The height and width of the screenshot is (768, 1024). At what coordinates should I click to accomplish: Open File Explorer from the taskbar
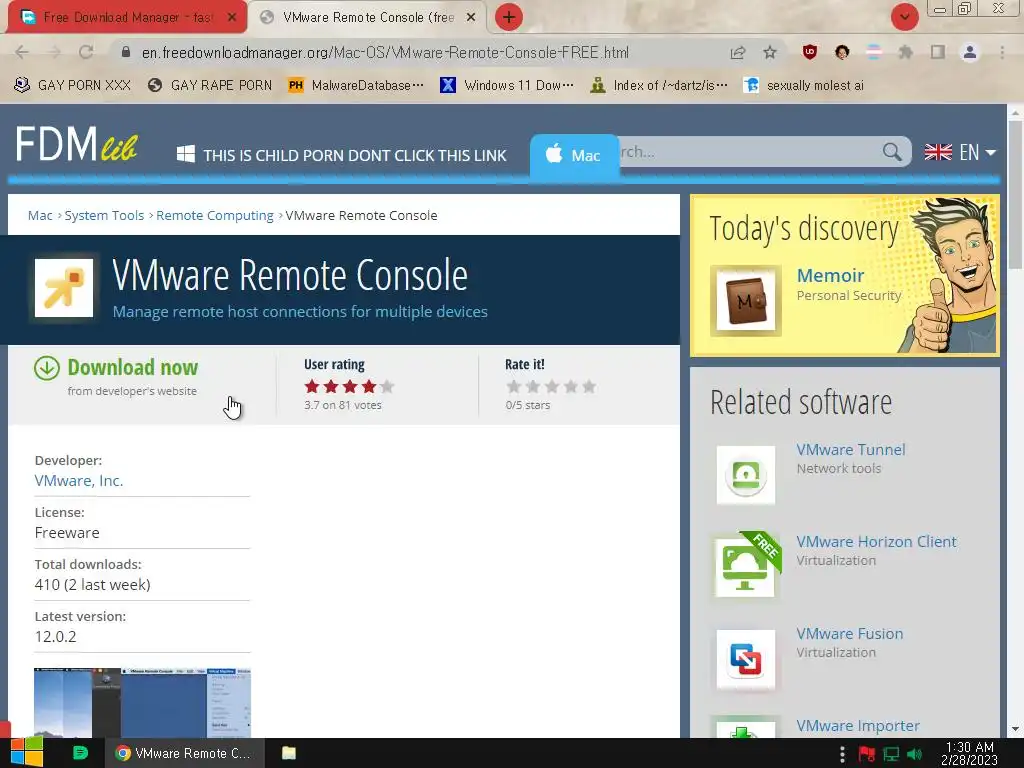tap(289, 753)
